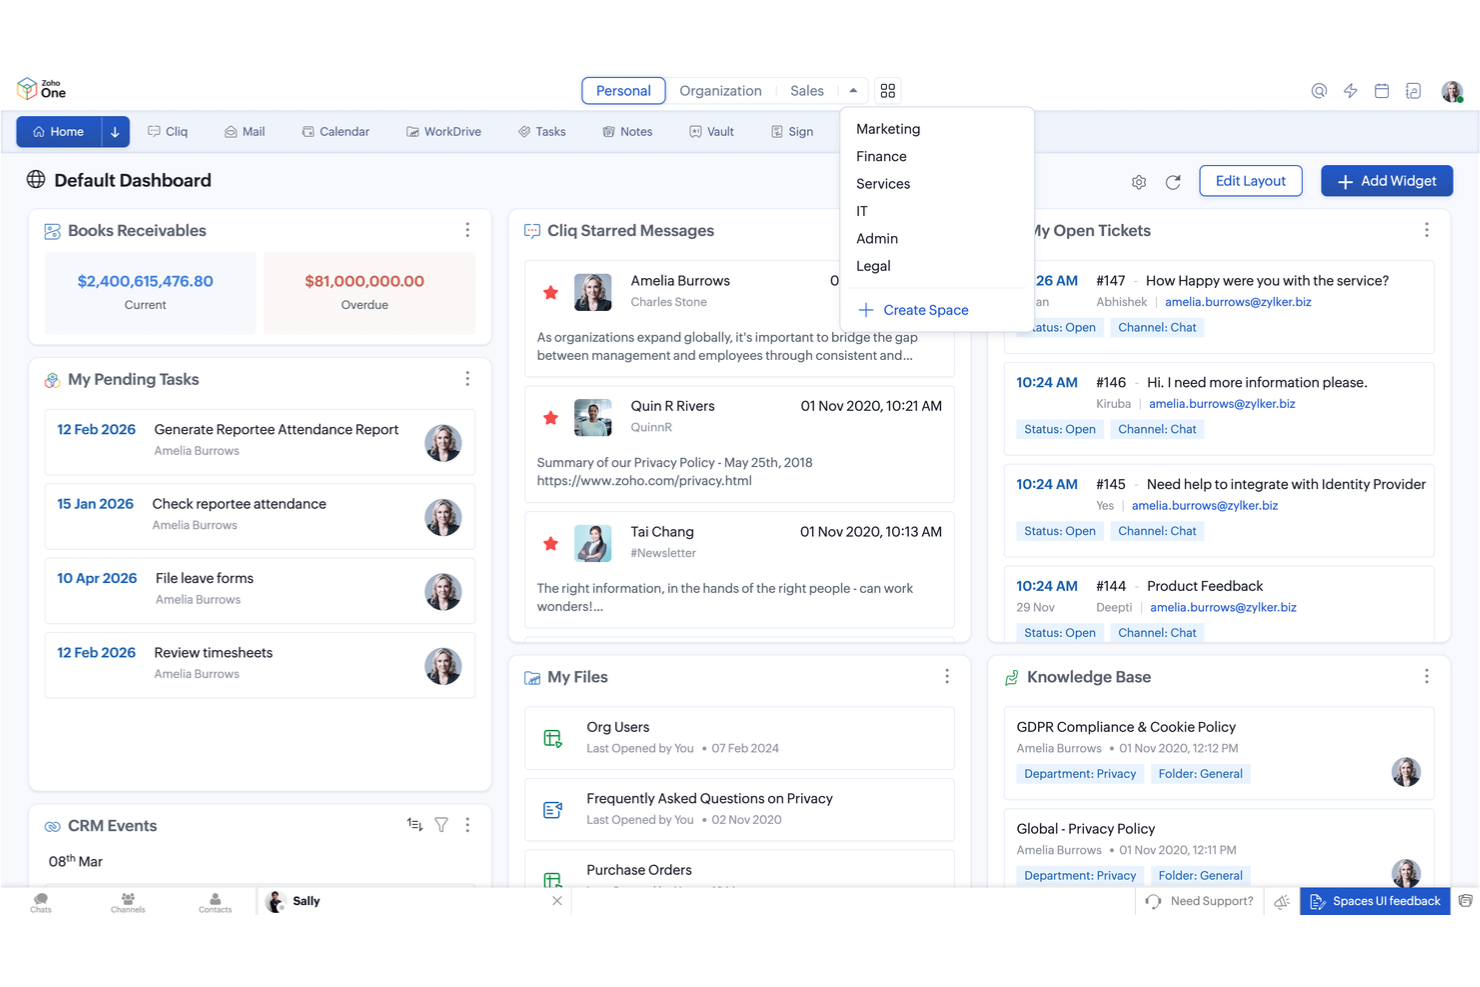Screen dimensions: 1480x987
Task: Open Books Receivables widget options menu
Action: coord(467,230)
